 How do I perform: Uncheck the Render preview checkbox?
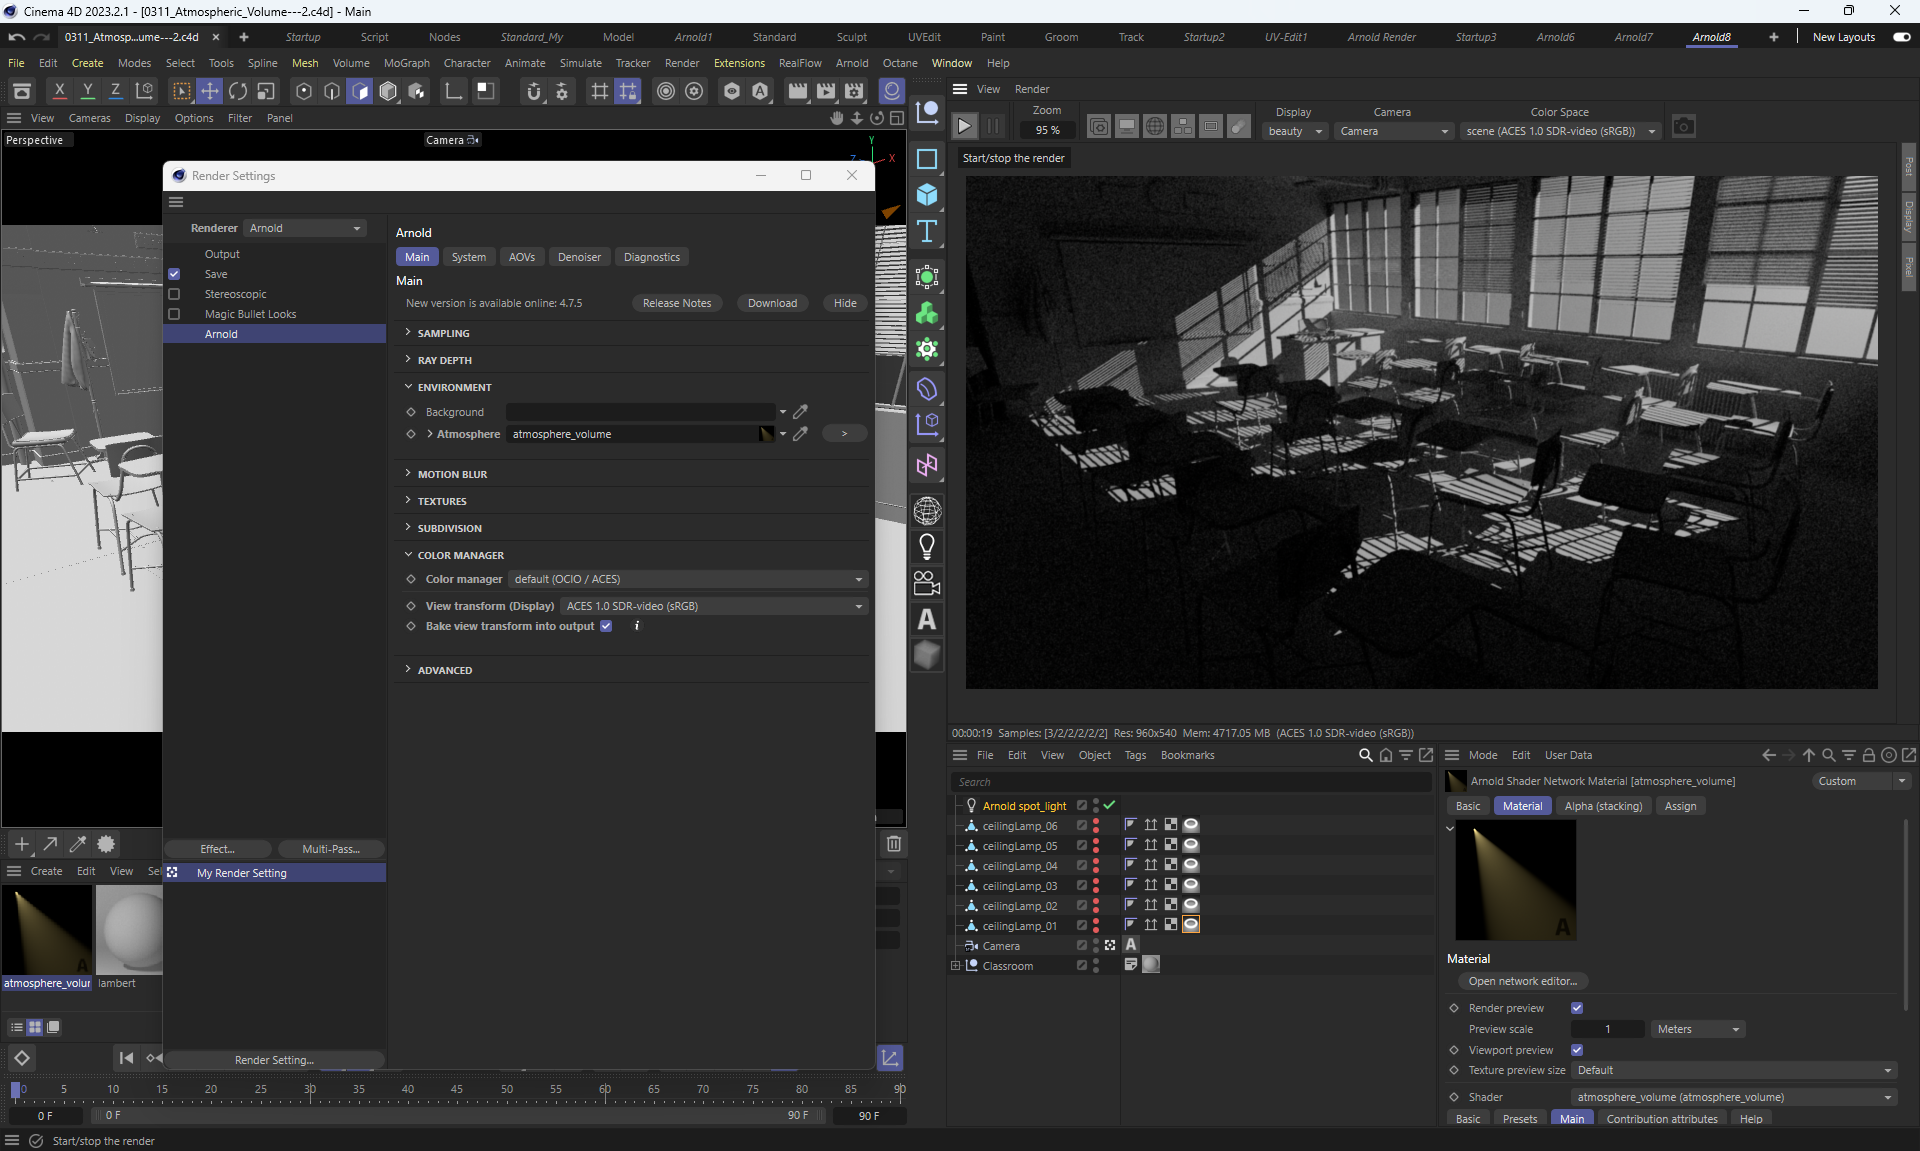tap(1577, 1008)
